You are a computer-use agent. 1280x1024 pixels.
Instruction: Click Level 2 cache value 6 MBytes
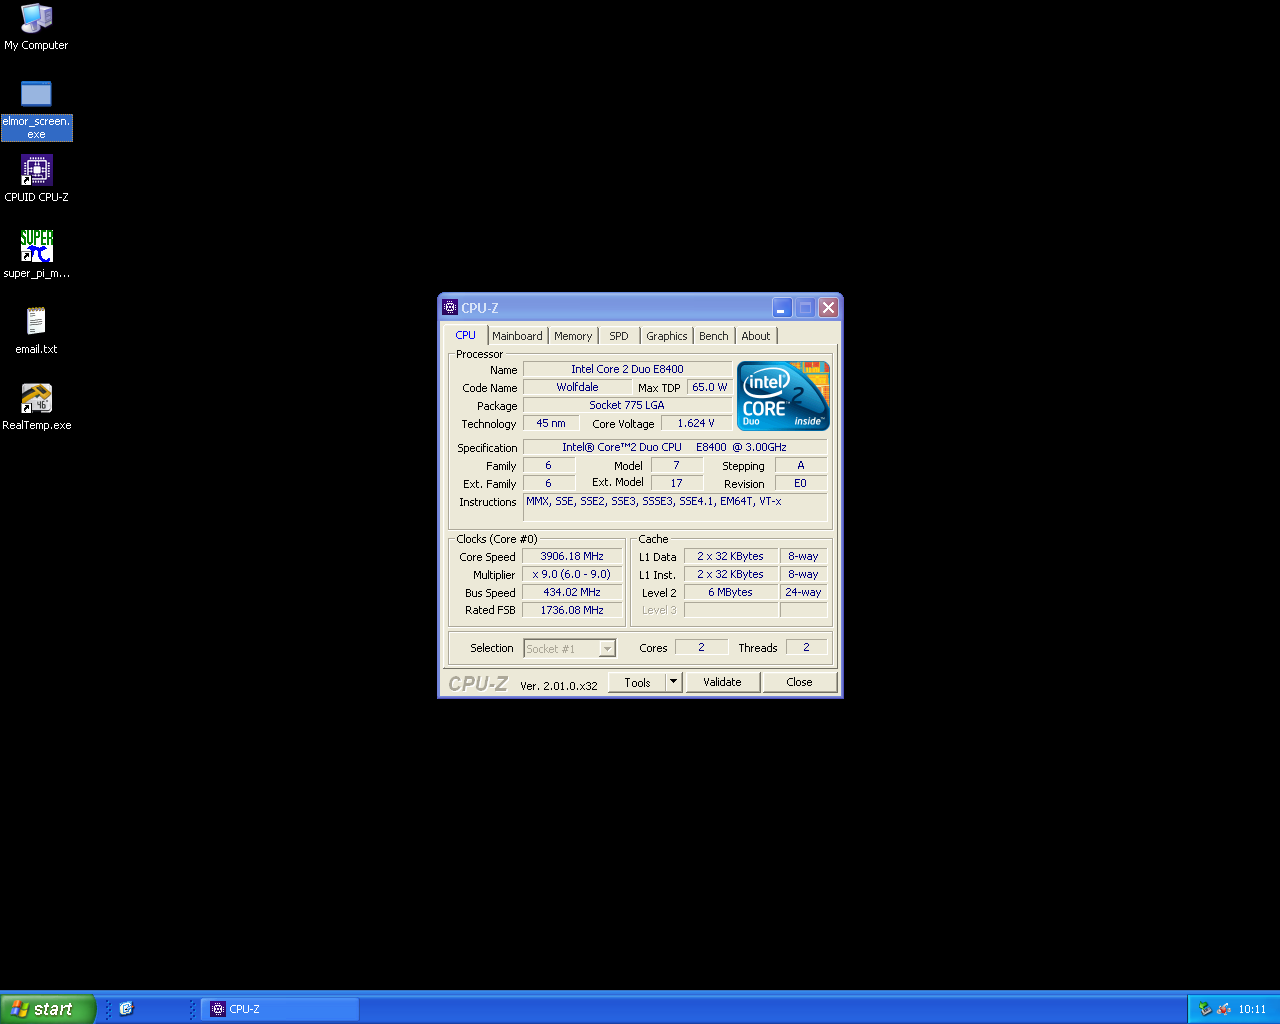(730, 592)
